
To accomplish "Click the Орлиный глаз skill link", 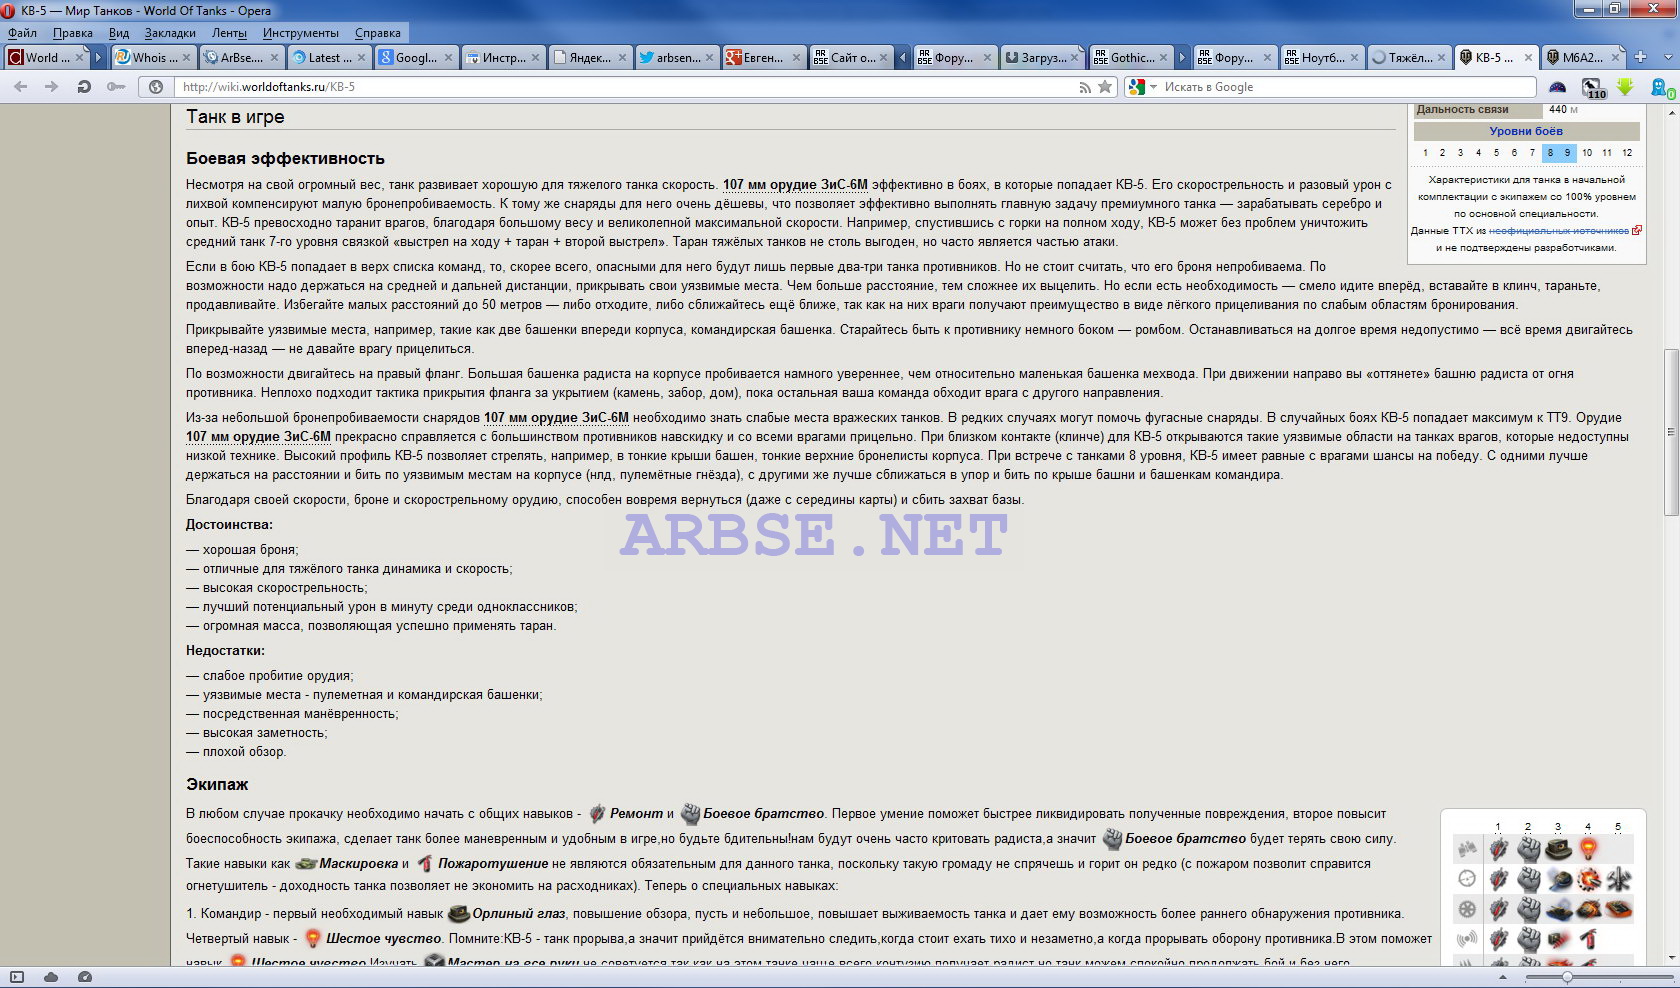I will coord(518,913).
